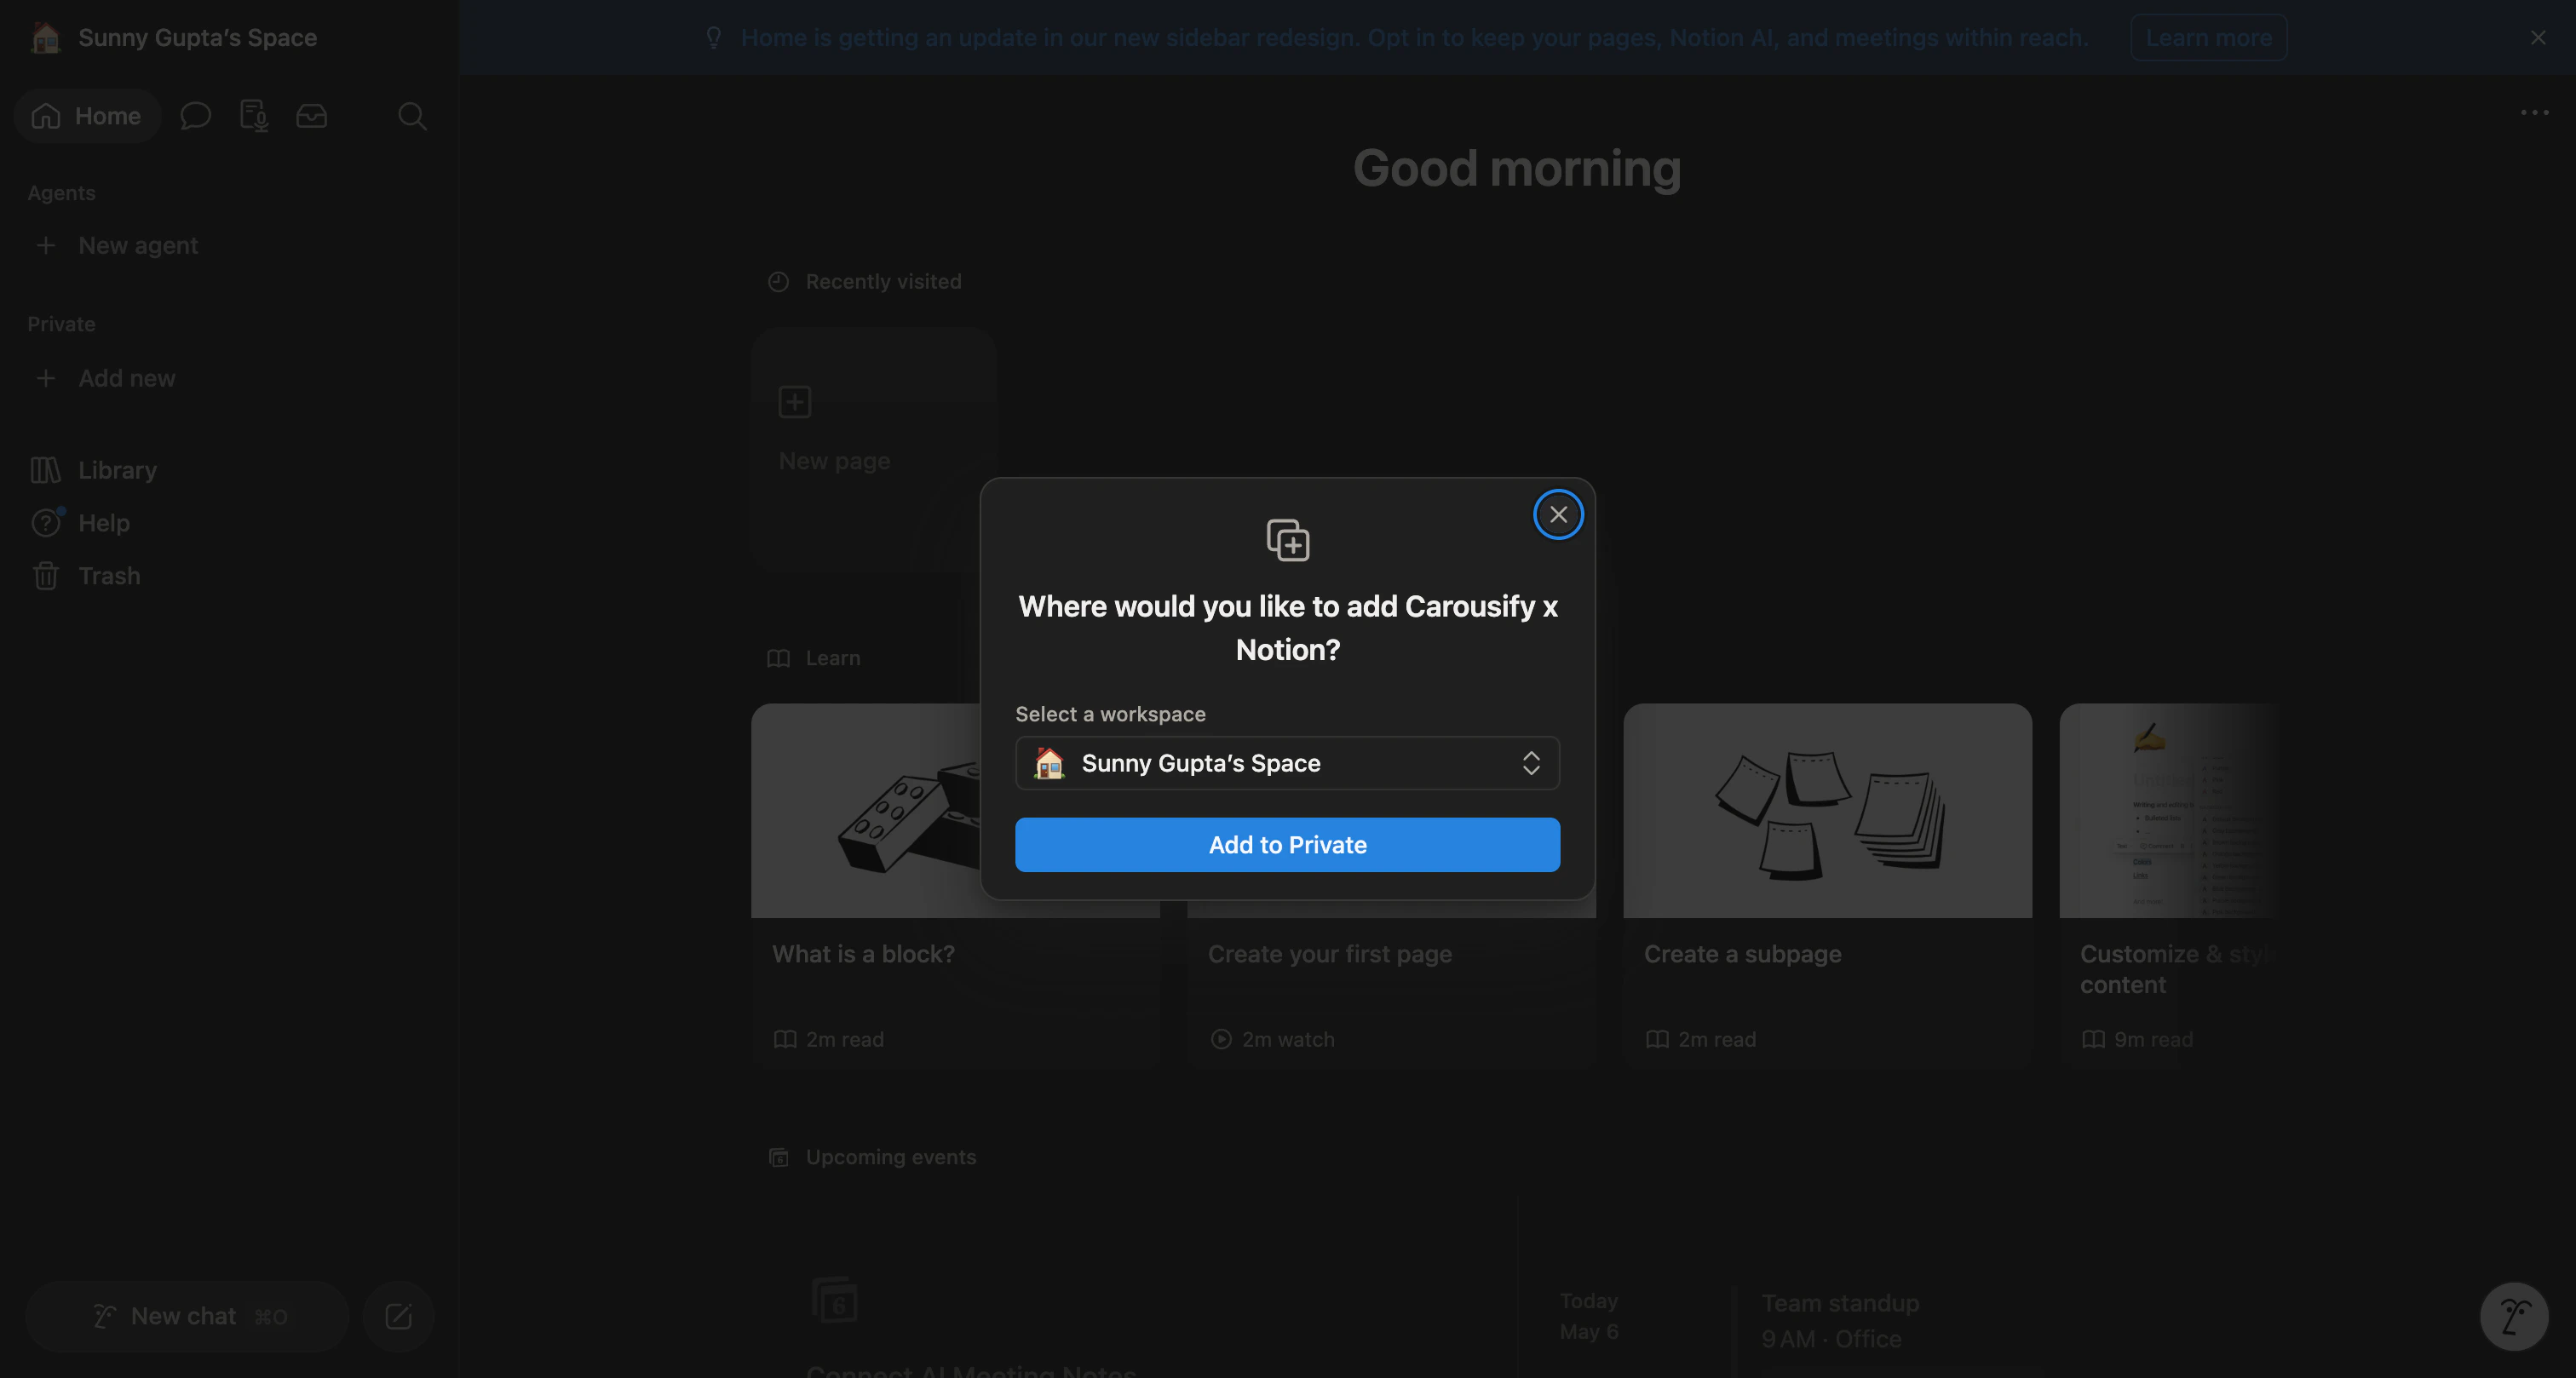Click the 2m watch play icon
Viewport: 2576px width, 1378px height.
[1220, 1039]
